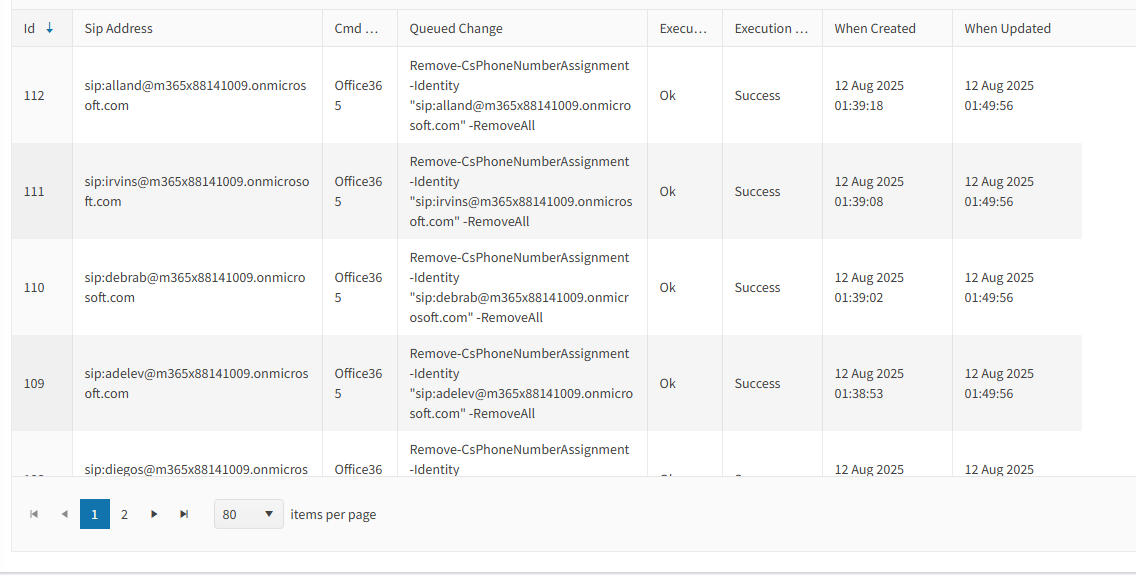This screenshot has width=1136, height=575.
Task: Click the Id sort descending arrow
Action: point(49,28)
